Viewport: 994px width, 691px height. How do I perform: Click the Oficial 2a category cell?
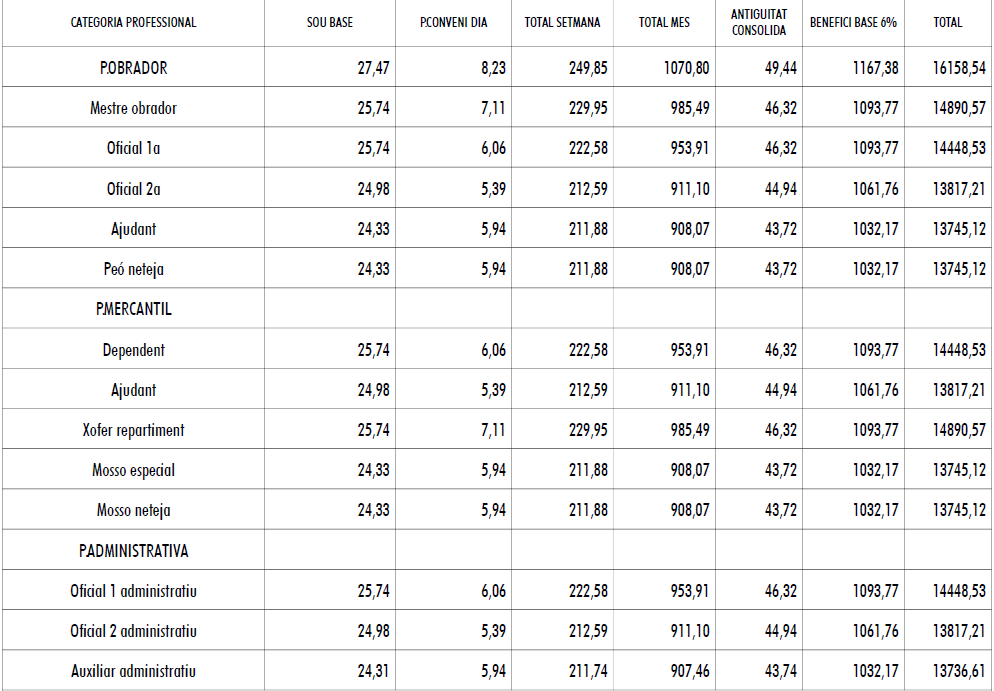click(133, 189)
